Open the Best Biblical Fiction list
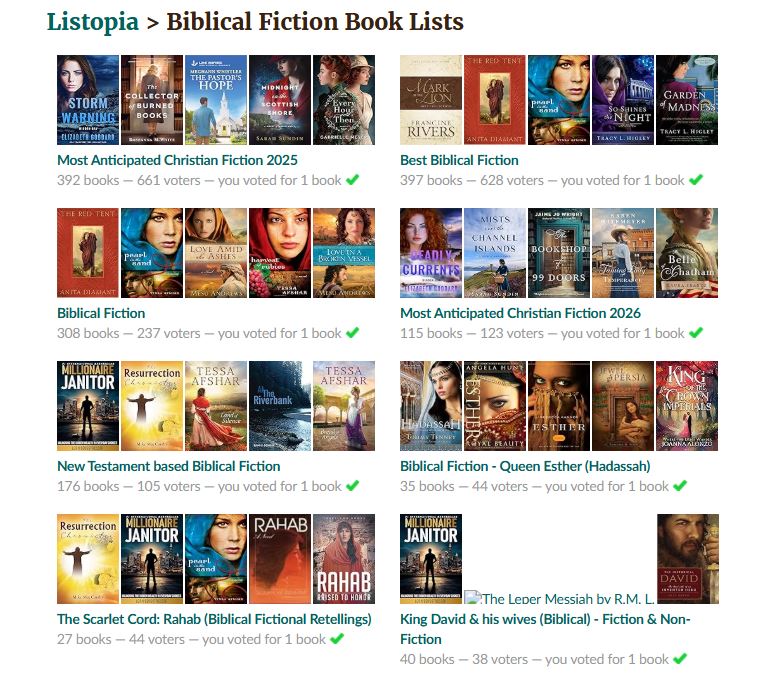 coord(459,160)
